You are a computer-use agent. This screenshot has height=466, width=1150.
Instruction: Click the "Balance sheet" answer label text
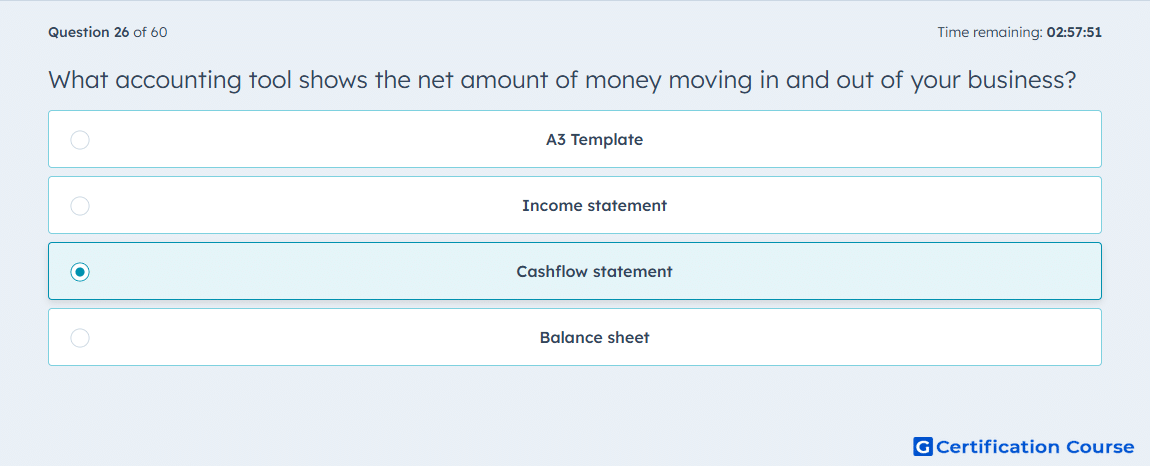tap(594, 338)
